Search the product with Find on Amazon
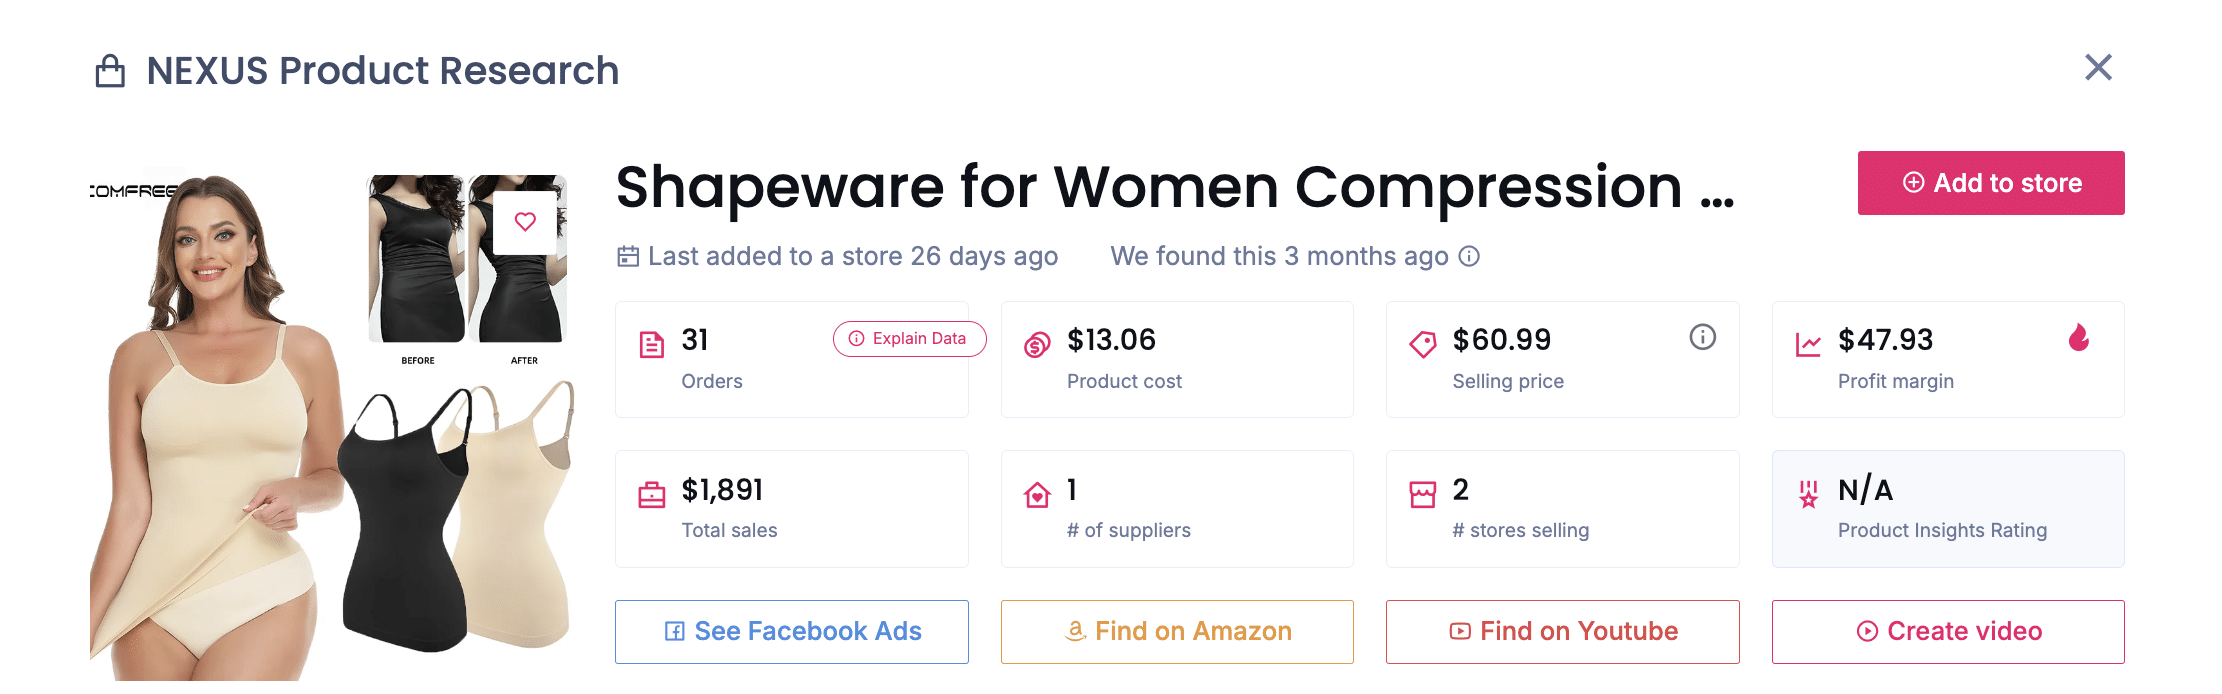This screenshot has width=2222, height=694. point(1177,632)
